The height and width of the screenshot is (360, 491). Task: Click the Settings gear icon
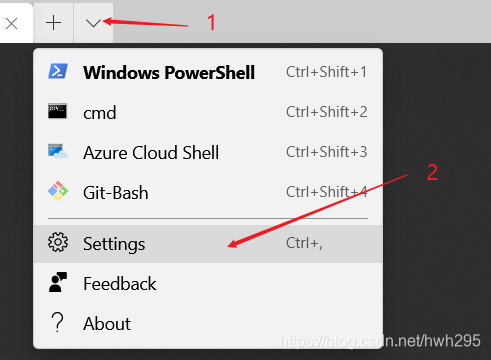(58, 242)
